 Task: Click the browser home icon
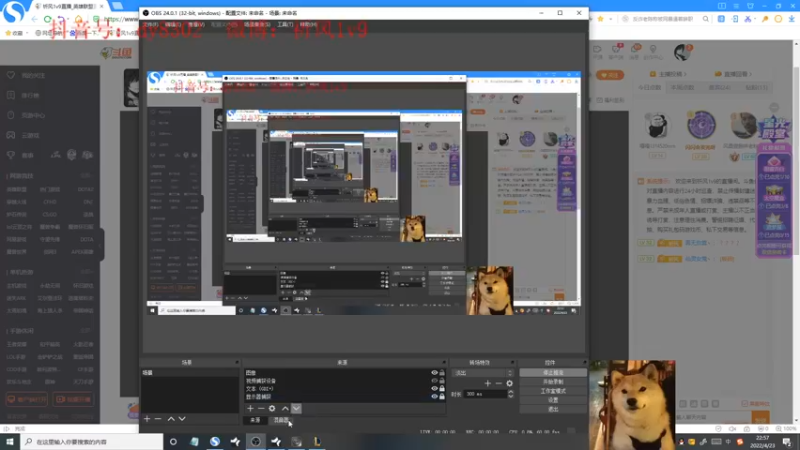pos(79,19)
